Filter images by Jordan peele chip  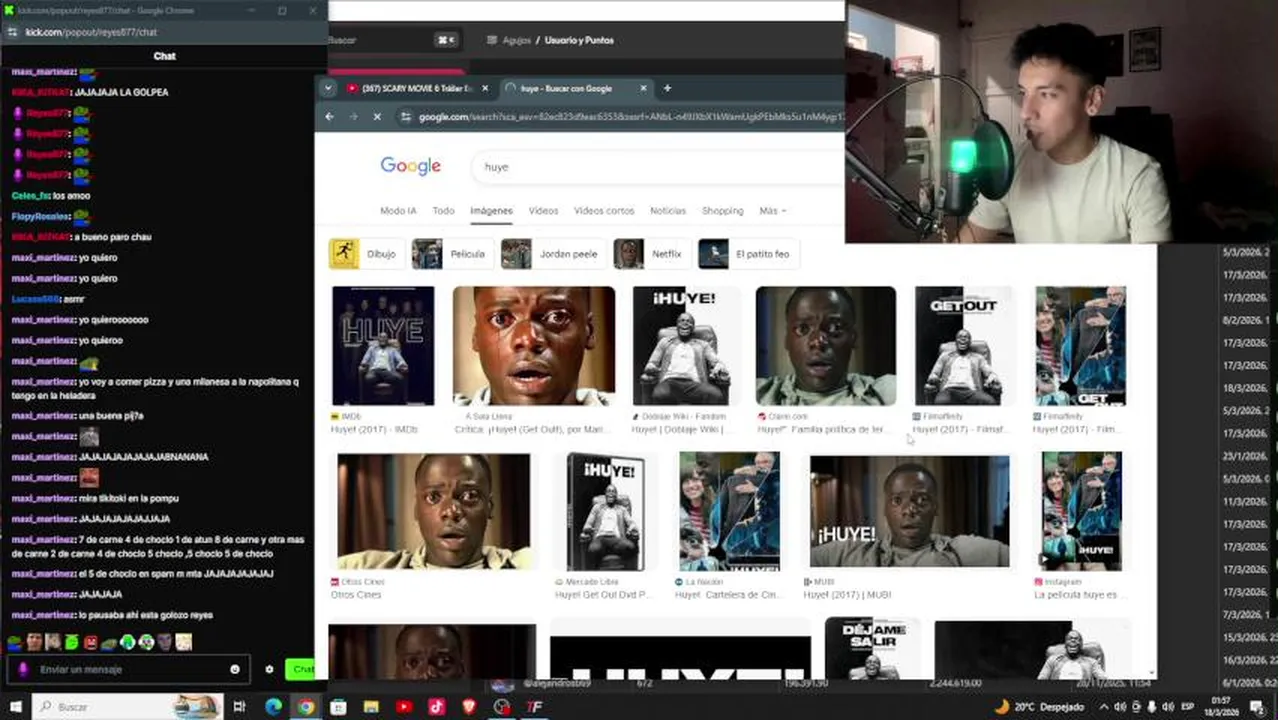[x=553, y=254]
